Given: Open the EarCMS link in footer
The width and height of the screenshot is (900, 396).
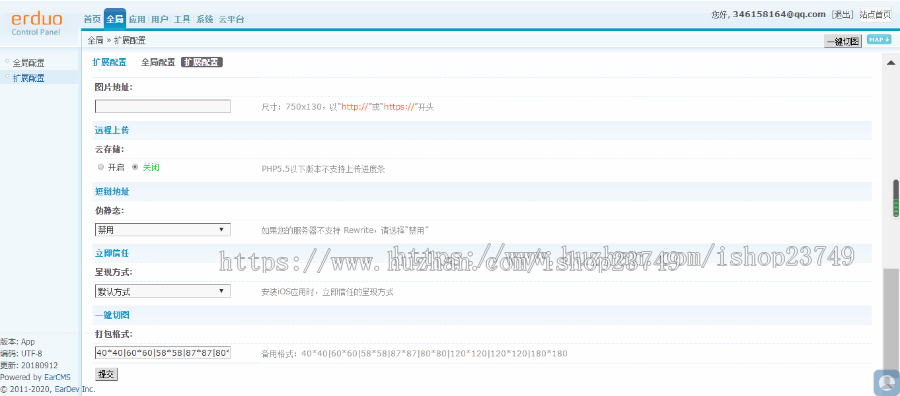Looking at the screenshot, I should pyautogui.click(x=57, y=377).
